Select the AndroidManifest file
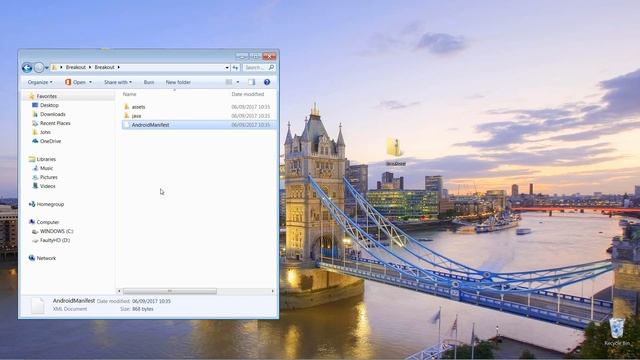Image resolution: width=640 pixels, height=360 pixels. [150, 125]
